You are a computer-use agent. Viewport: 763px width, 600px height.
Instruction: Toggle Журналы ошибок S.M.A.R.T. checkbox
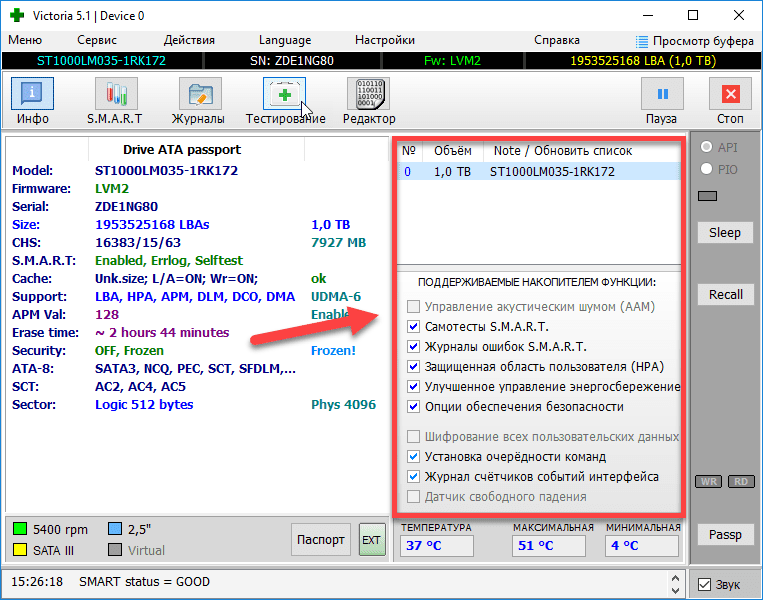pos(413,346)
